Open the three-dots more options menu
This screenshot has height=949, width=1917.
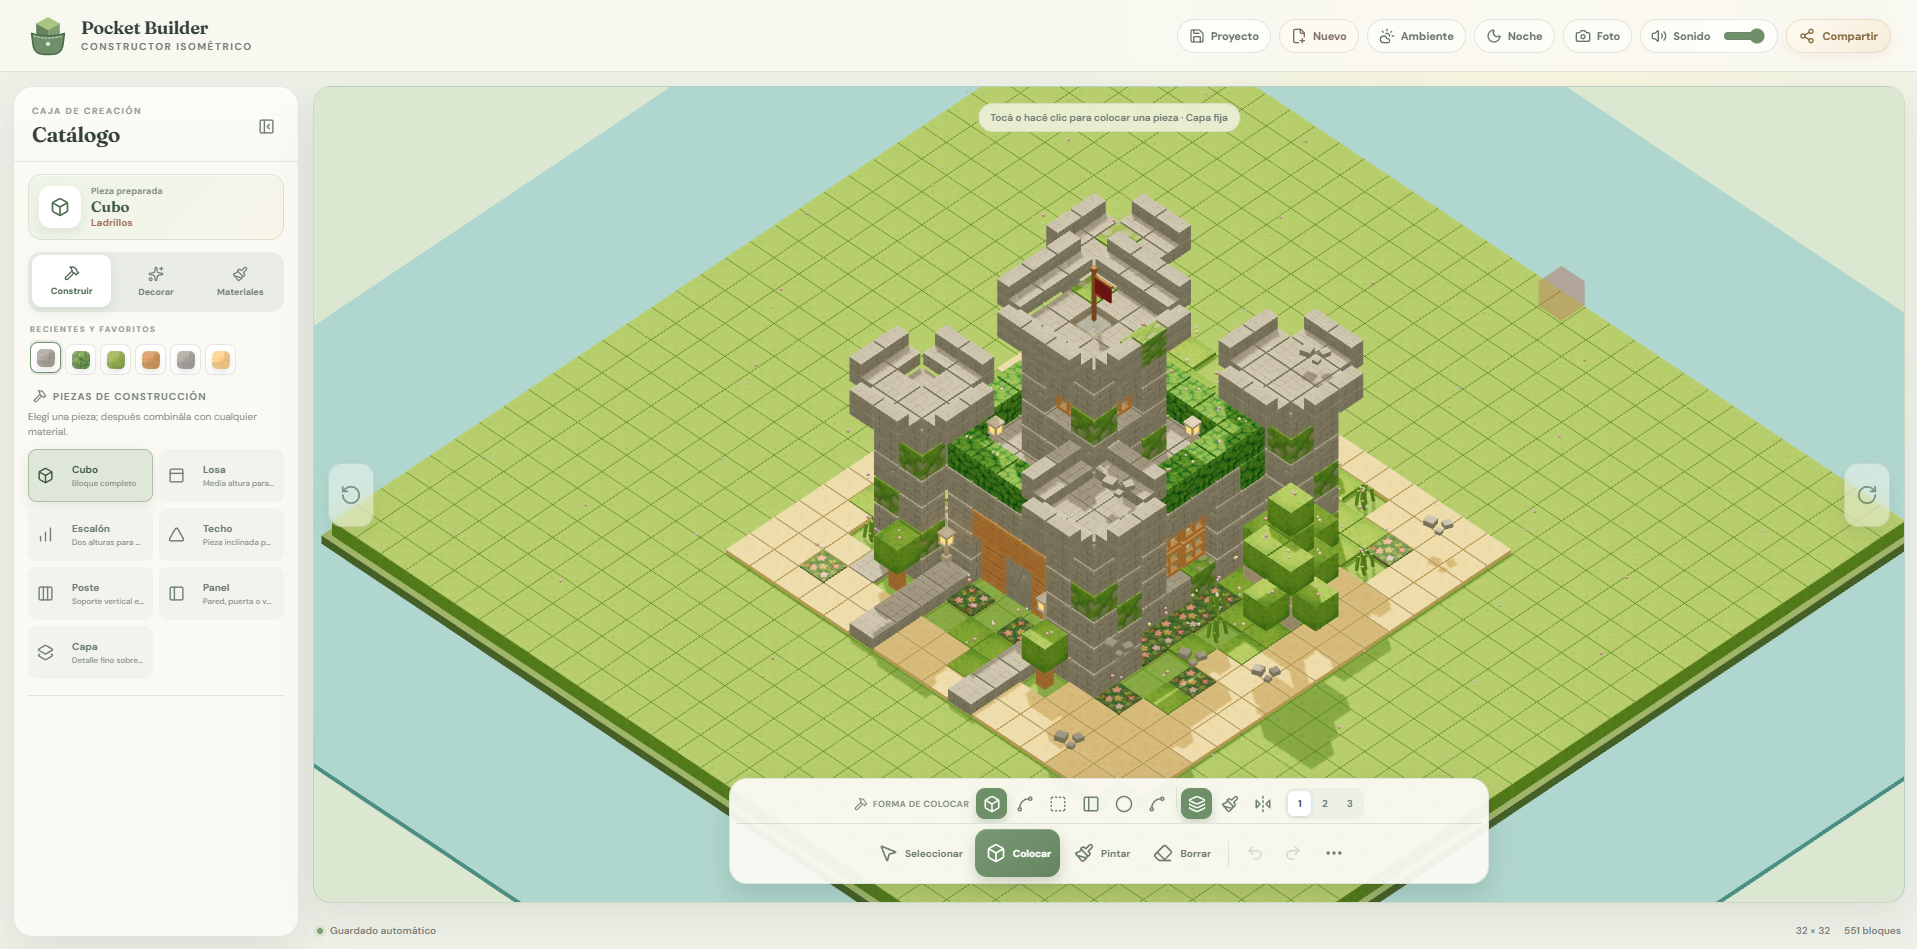pos(1334,853)
